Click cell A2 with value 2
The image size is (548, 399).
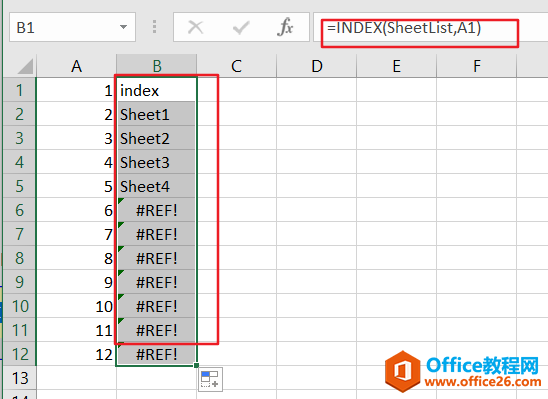[76, 114]
